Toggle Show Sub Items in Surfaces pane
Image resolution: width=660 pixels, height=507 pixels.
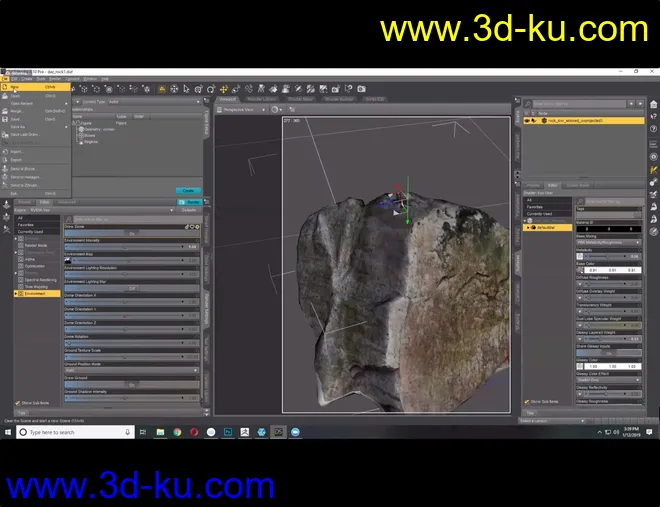click(527, 401)
